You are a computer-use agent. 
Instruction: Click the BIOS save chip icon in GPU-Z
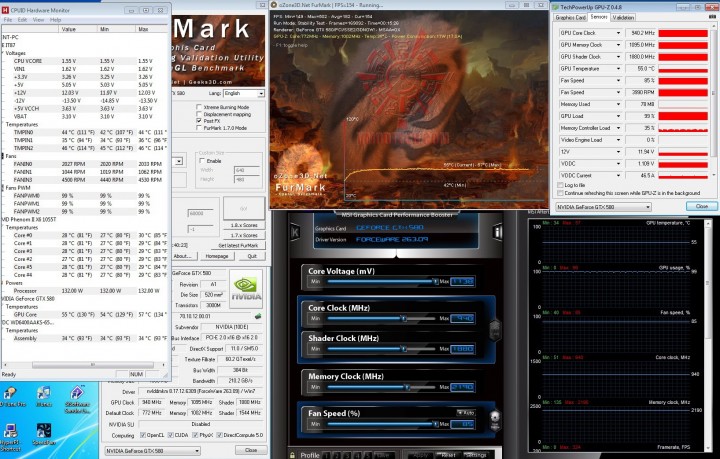point(258,316)
